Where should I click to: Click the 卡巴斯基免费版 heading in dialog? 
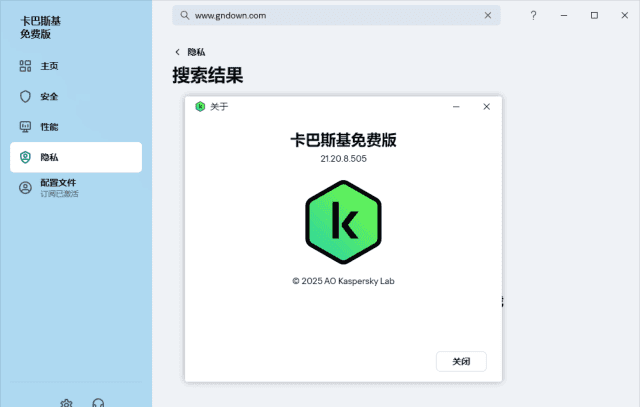pyautogui.click(x=343, y=140)
